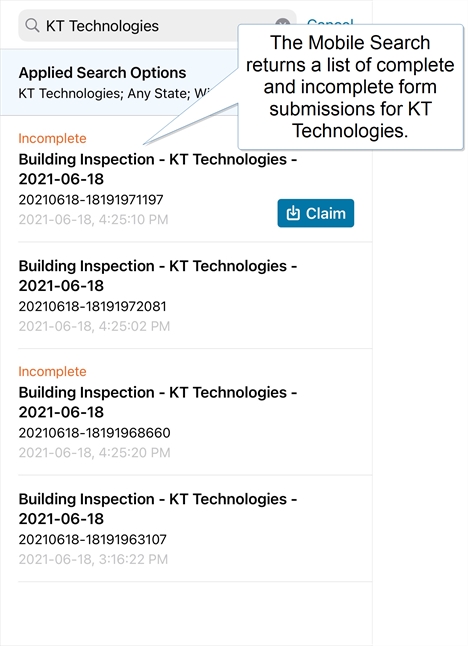Edit the KT Technologies search field
Viewport: 468px width, 646px height.
pyautogui.click(x=157, y=26)
